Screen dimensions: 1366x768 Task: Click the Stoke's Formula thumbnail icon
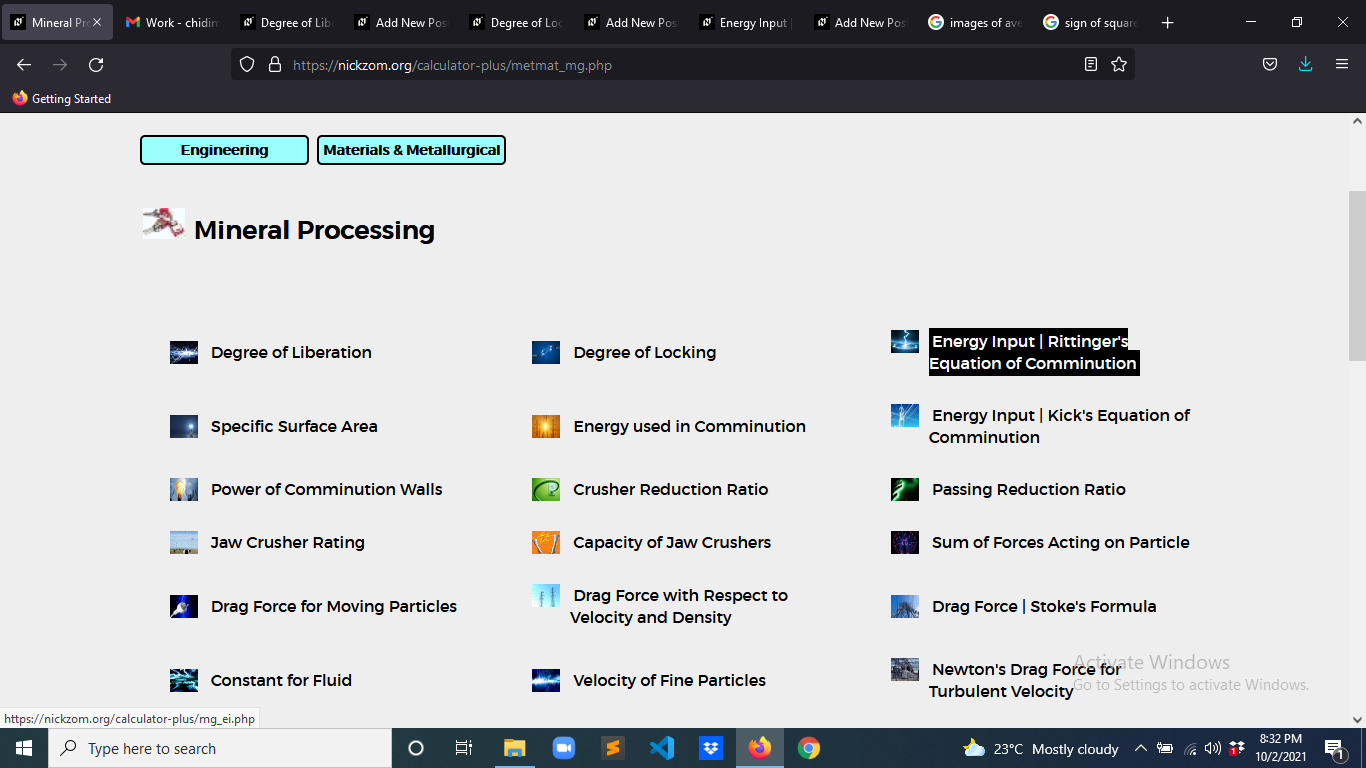point(905,606)
